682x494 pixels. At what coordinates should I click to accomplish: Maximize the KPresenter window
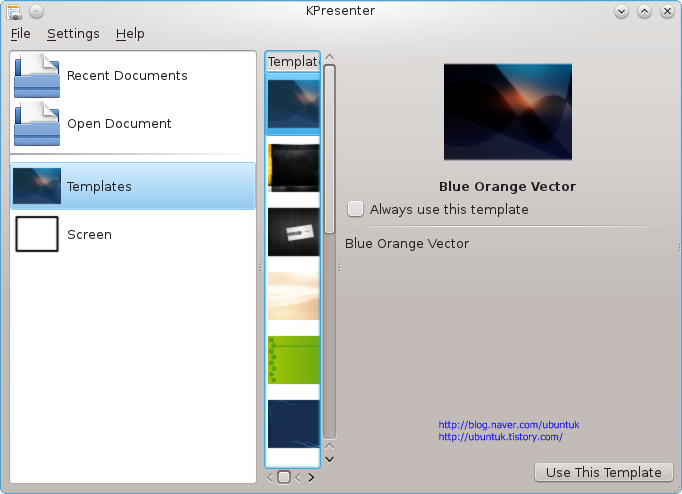645,11
